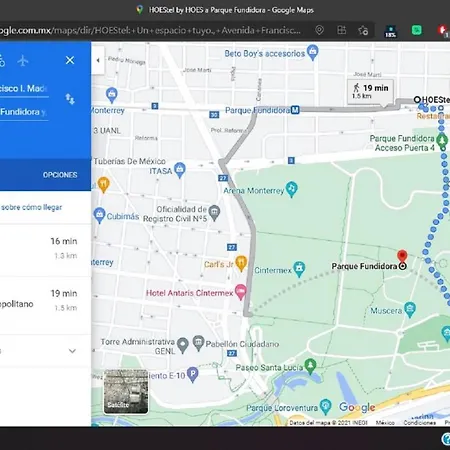Click México link in map footer
The height and width of the screenshot is (450, 450).
pyautogui.click(x=385, y=423)
